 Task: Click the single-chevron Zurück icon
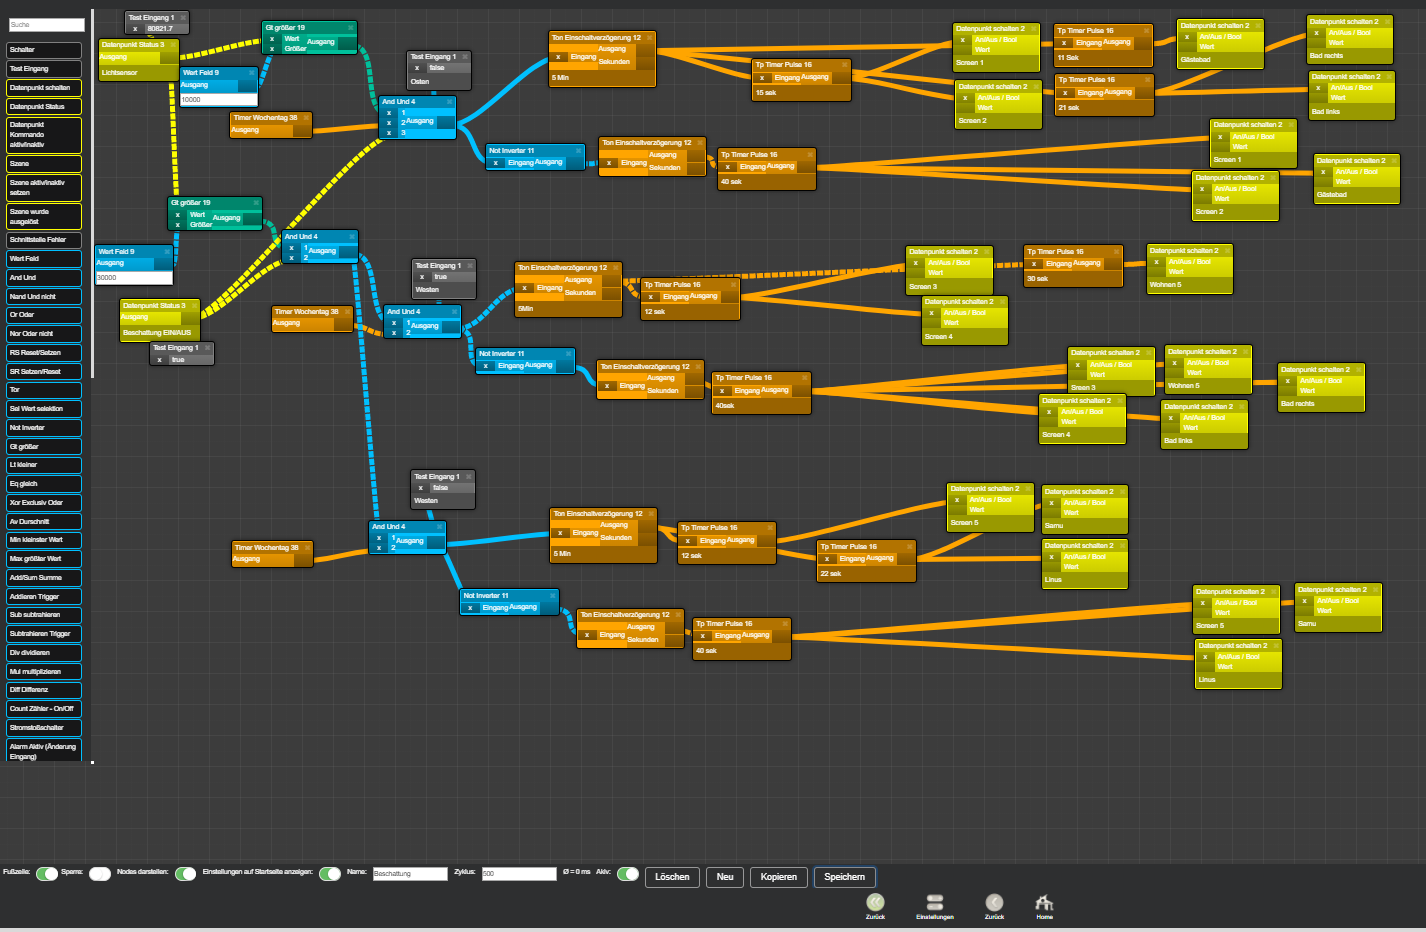point(994,903)
